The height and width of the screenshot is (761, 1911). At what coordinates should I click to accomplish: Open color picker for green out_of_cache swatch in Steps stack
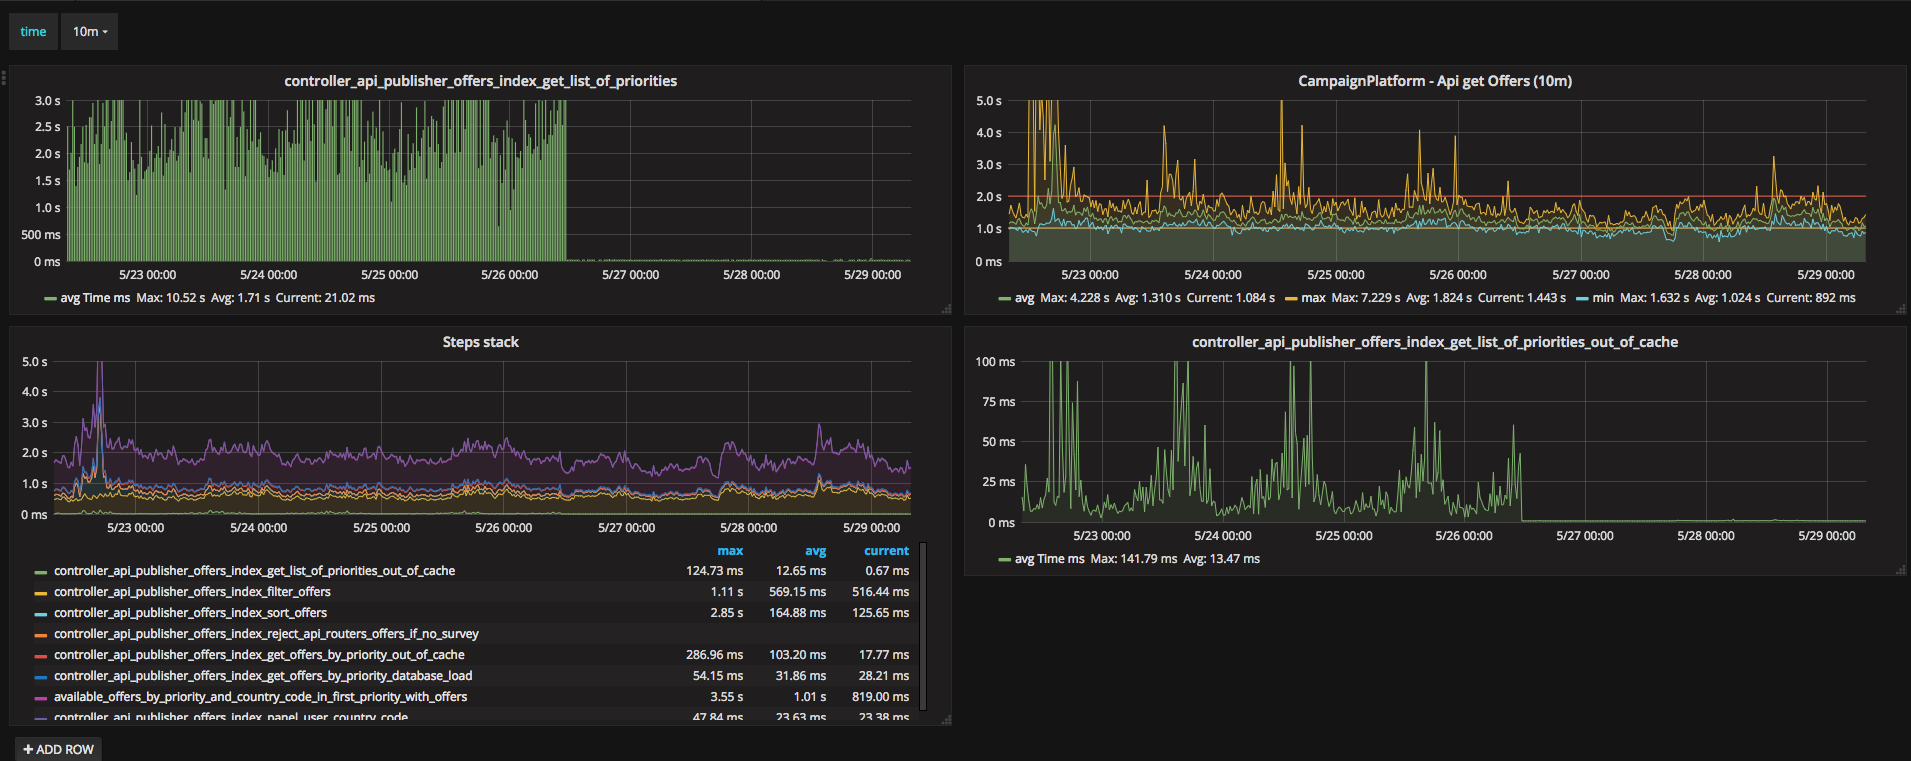(x=41, y=572)
